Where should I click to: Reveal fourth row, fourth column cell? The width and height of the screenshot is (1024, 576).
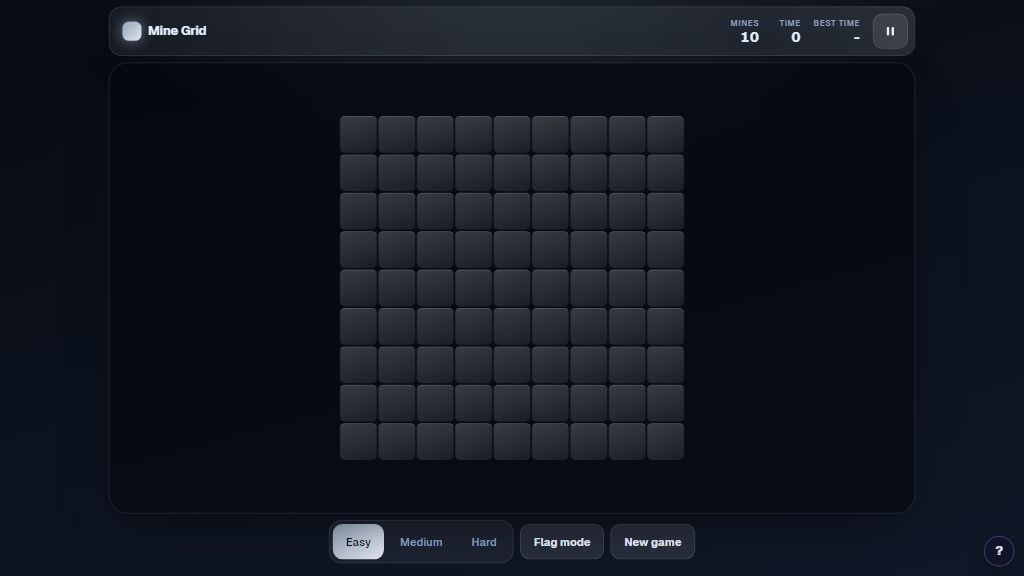point(473,249)
